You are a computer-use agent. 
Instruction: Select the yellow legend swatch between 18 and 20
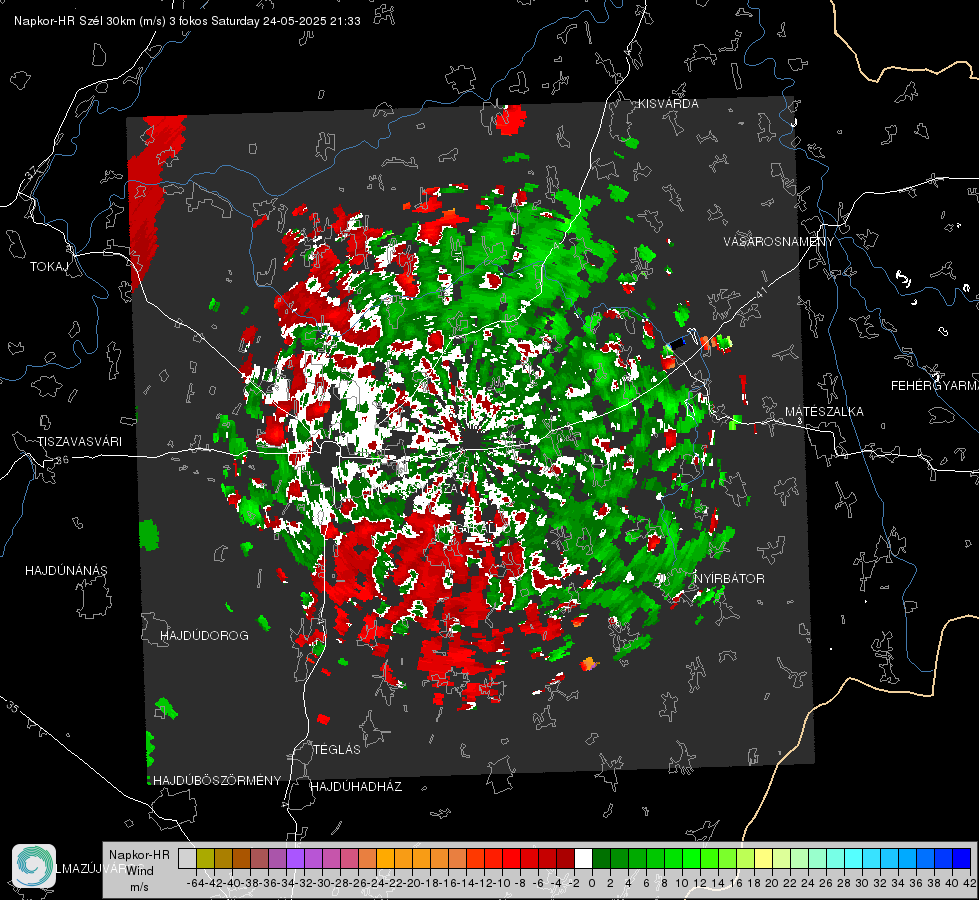(x=764, y=859)
